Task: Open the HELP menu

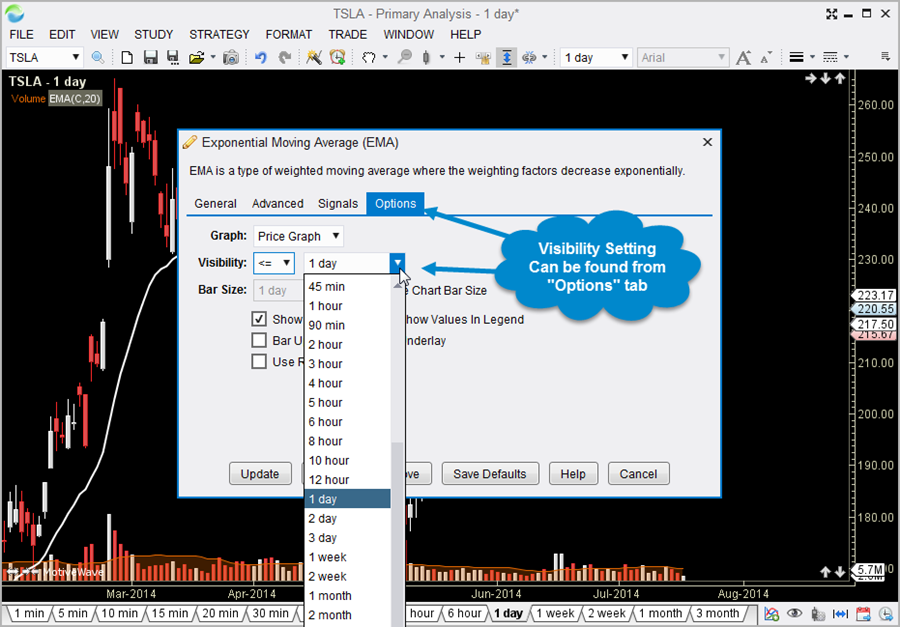Action: coord(465,34)
